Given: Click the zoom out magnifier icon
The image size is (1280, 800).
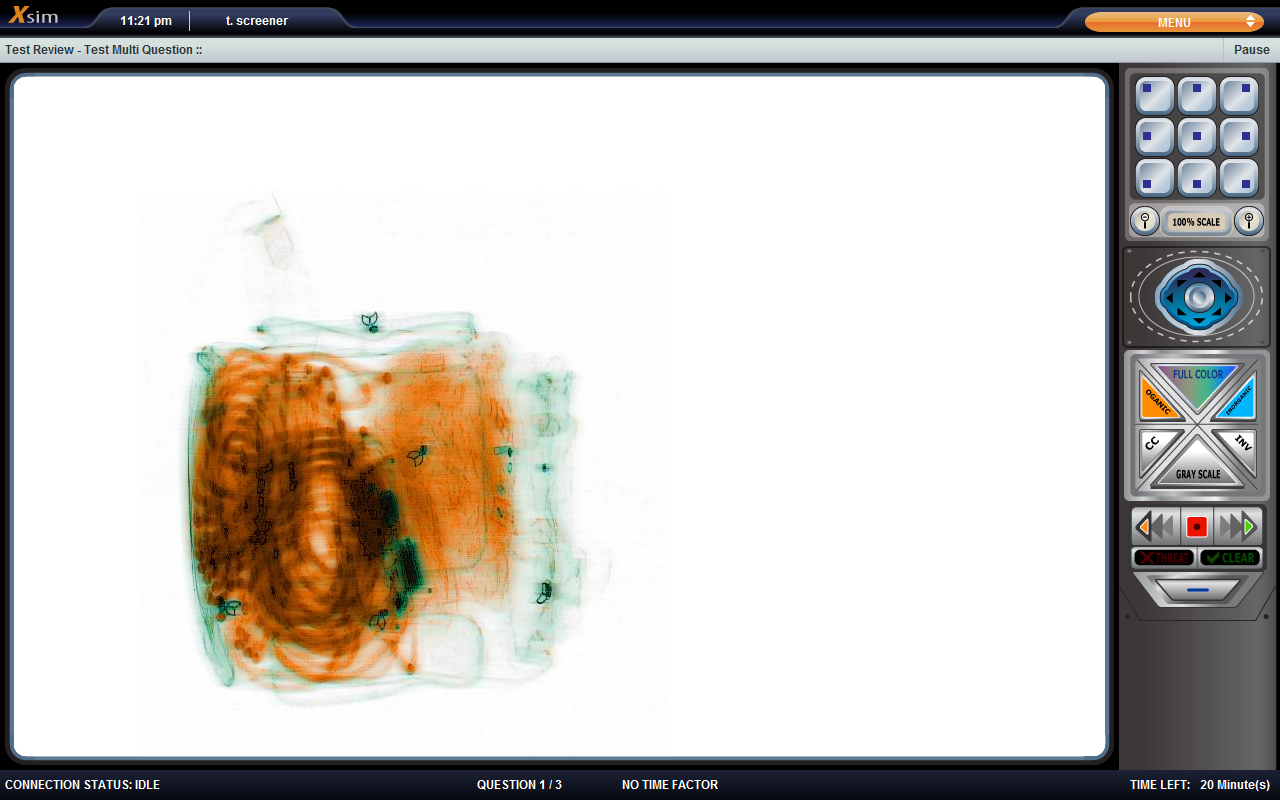Looking at the screenshot, I should point(1144,221).
